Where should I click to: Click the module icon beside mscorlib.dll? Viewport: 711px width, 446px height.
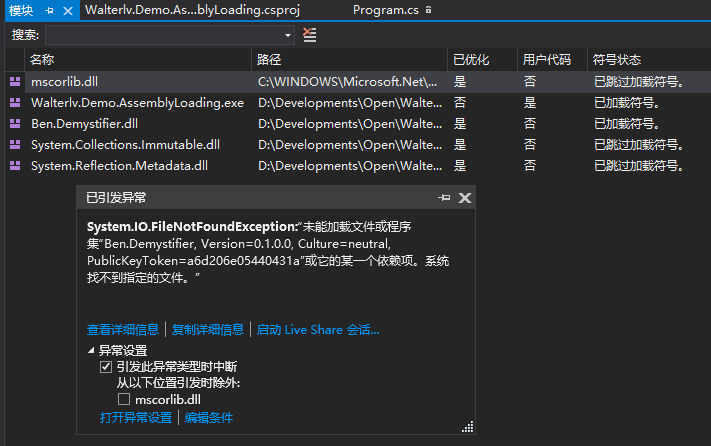click(15, 81)
